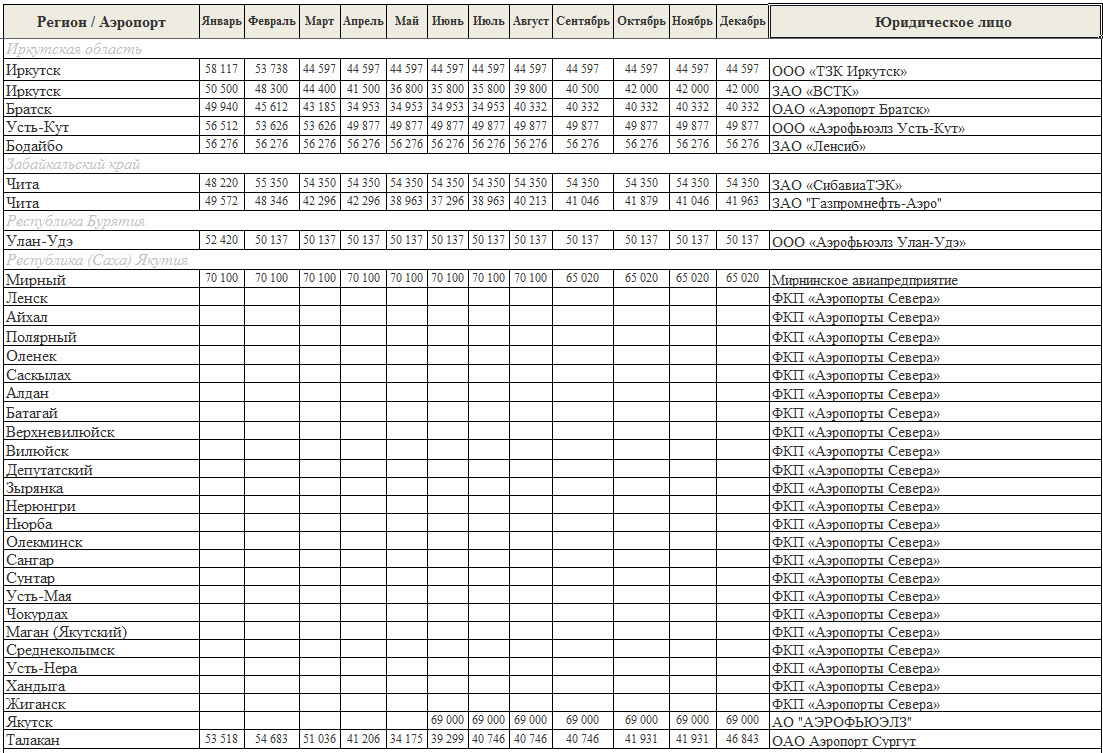The width and height of the screenshot is (1103, 753).
Task: Click the legal entity 'ОАО «Аэропорт Братск»'
Action: tap(851, 109)
